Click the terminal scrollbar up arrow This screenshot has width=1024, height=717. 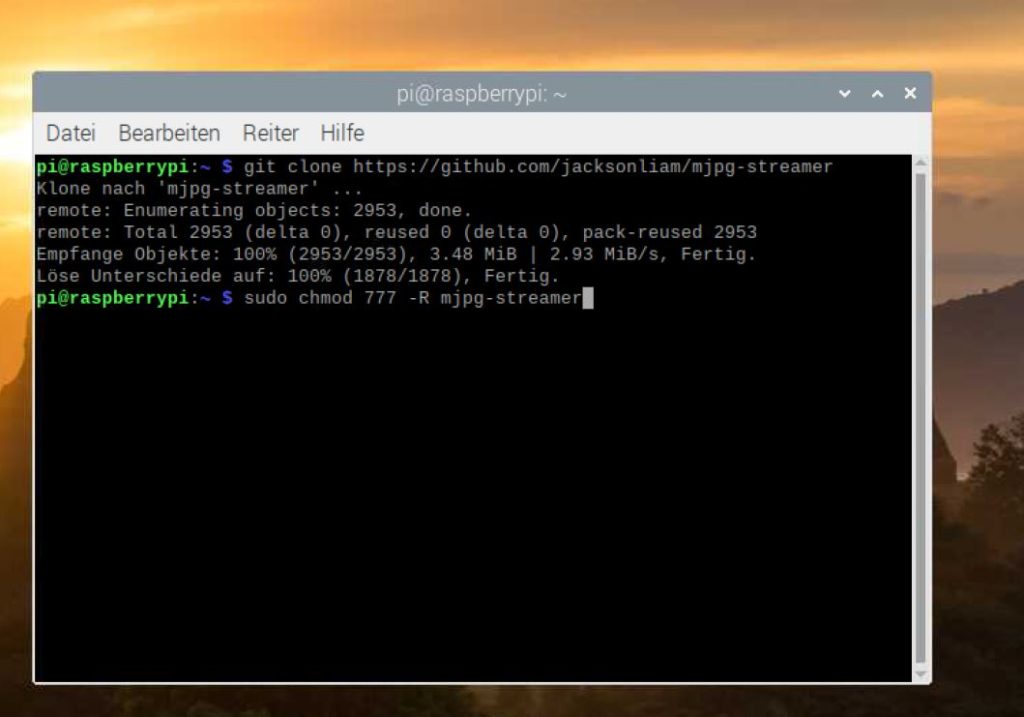[921, 162]
